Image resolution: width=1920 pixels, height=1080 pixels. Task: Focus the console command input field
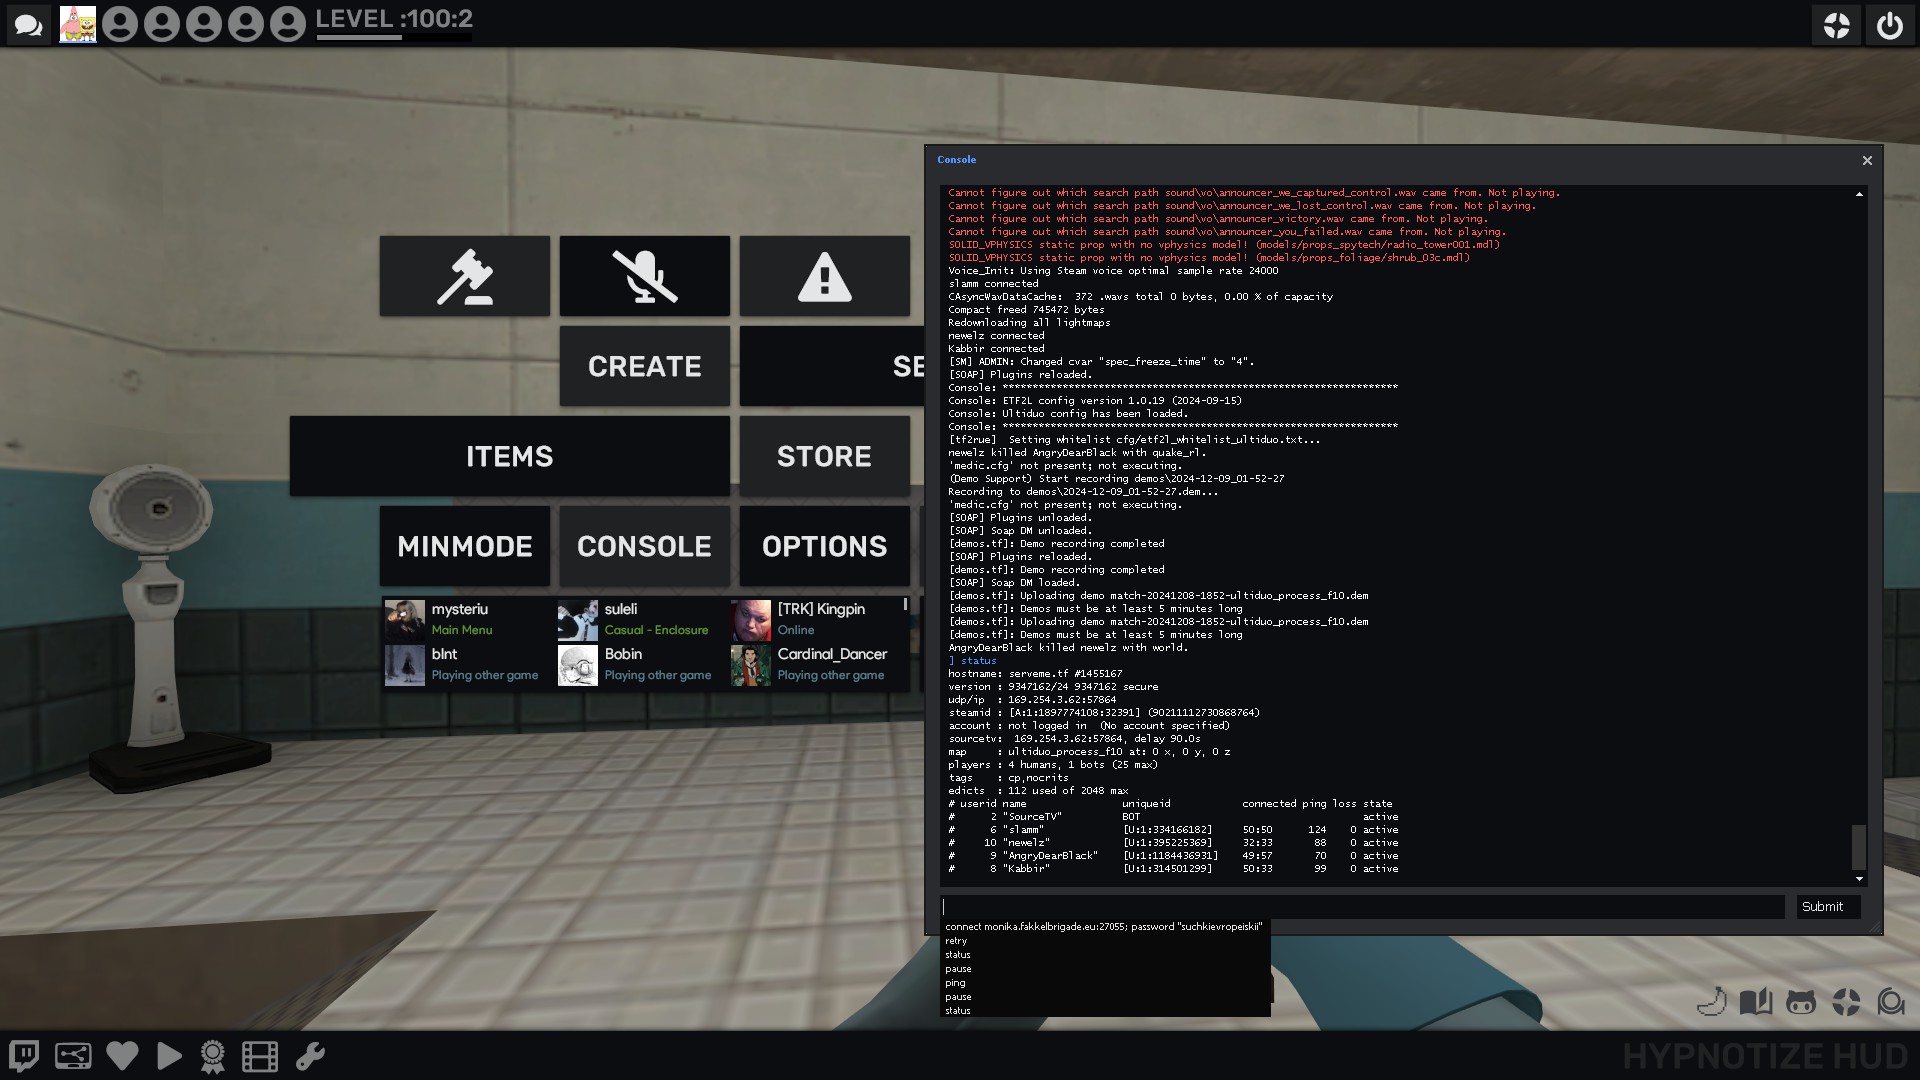click(x=1362, y=907)
